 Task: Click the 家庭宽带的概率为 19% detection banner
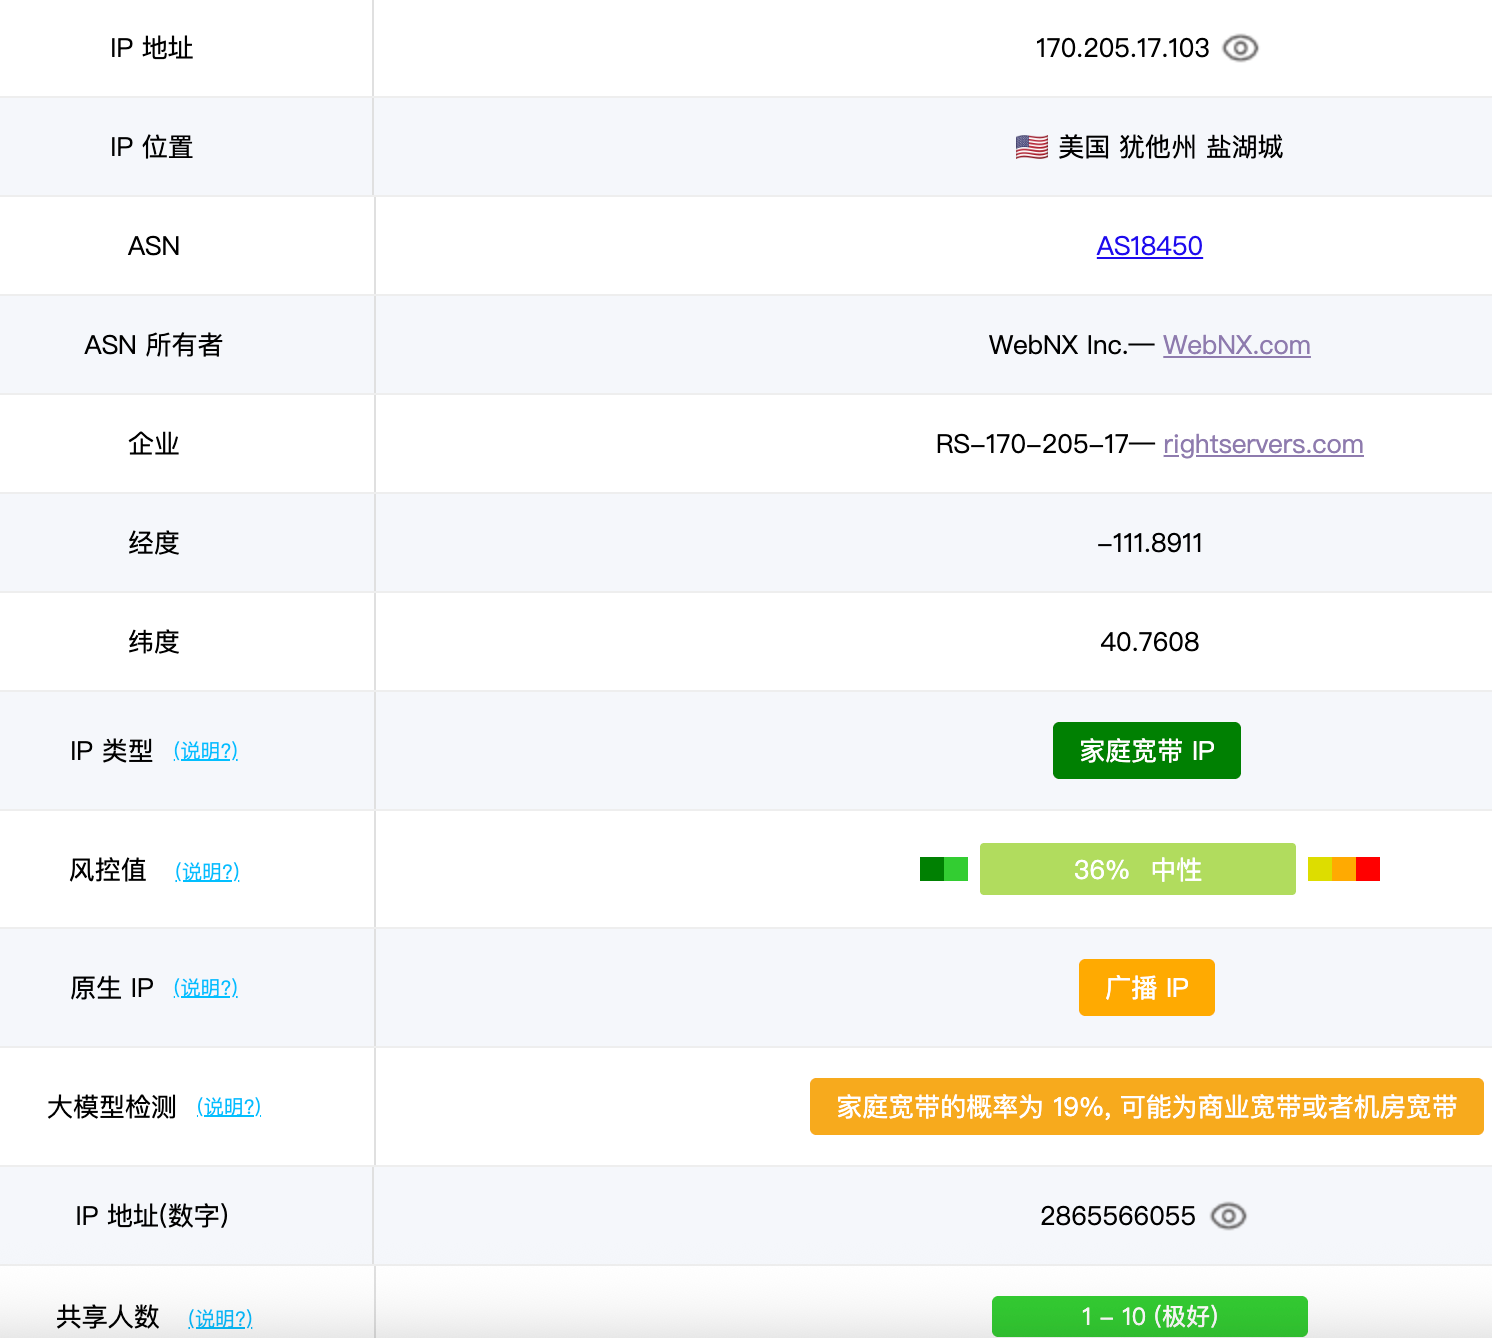pos(1146,1107)
